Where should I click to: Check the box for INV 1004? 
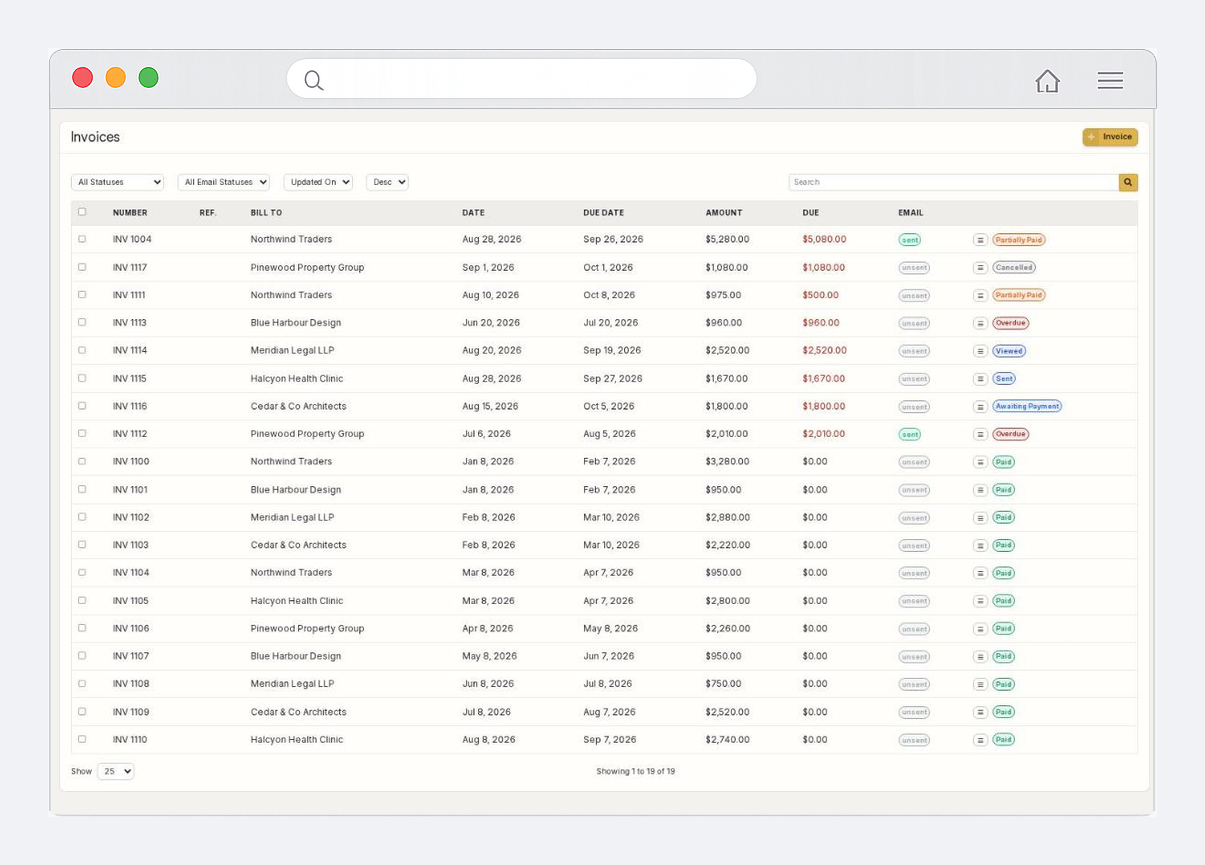pos(82,239)
